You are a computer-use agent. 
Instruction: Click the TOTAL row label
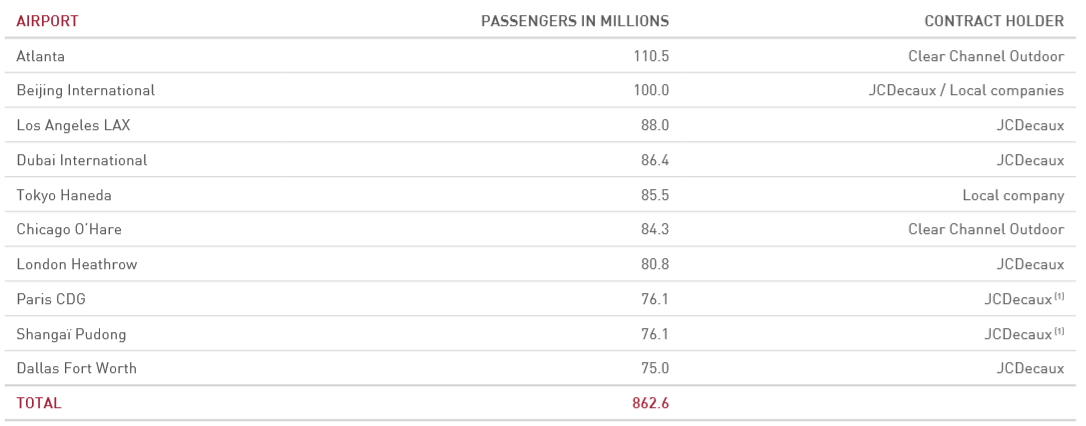(x=39, y=403)
